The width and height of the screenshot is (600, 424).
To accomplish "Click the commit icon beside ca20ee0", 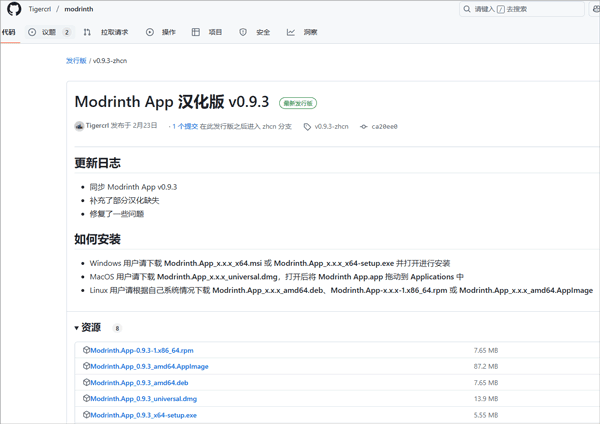I will point(364,127).
